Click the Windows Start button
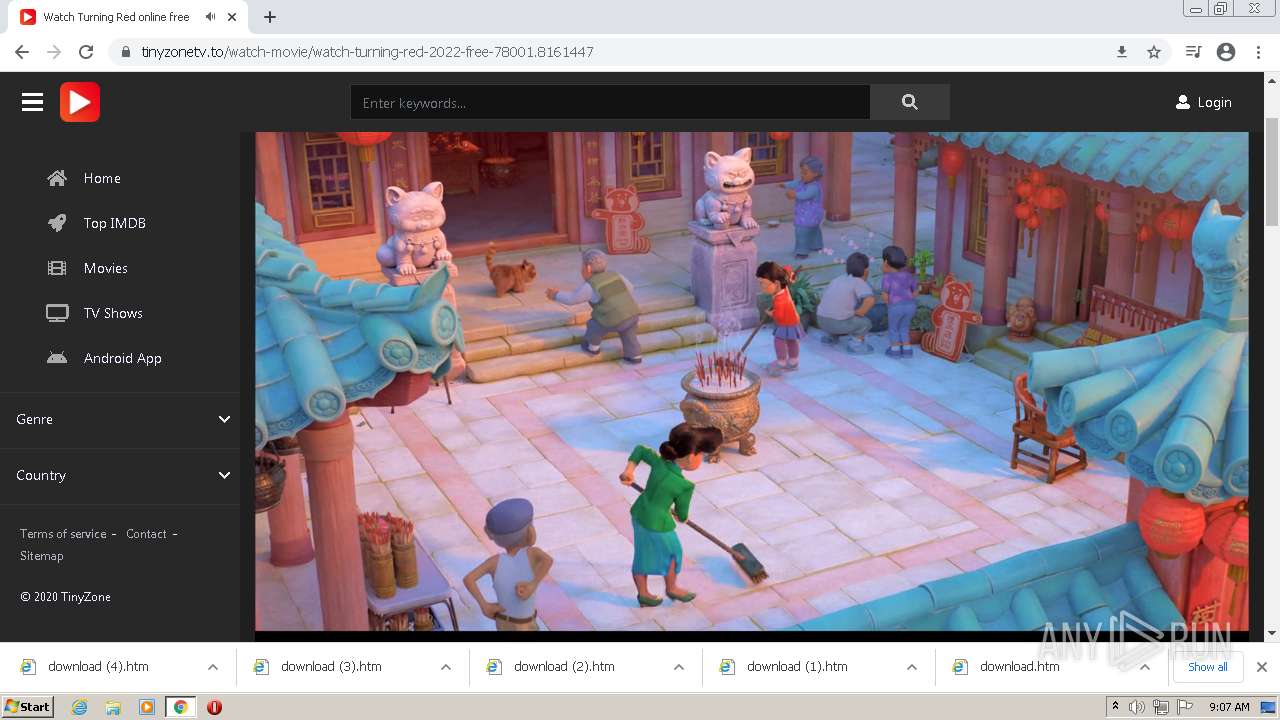Screen dimensions: 1280x720 coord(28,707)
